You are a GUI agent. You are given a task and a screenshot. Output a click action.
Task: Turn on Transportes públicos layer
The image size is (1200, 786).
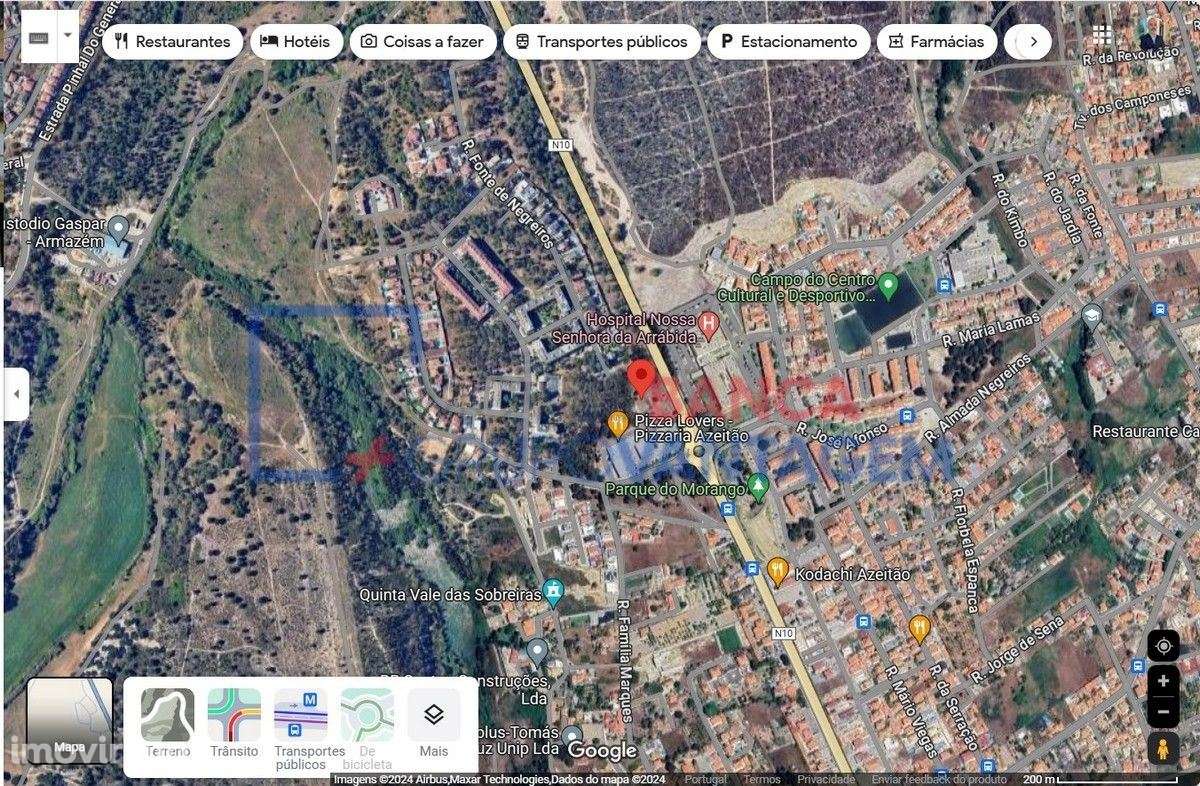coord(301,729)
